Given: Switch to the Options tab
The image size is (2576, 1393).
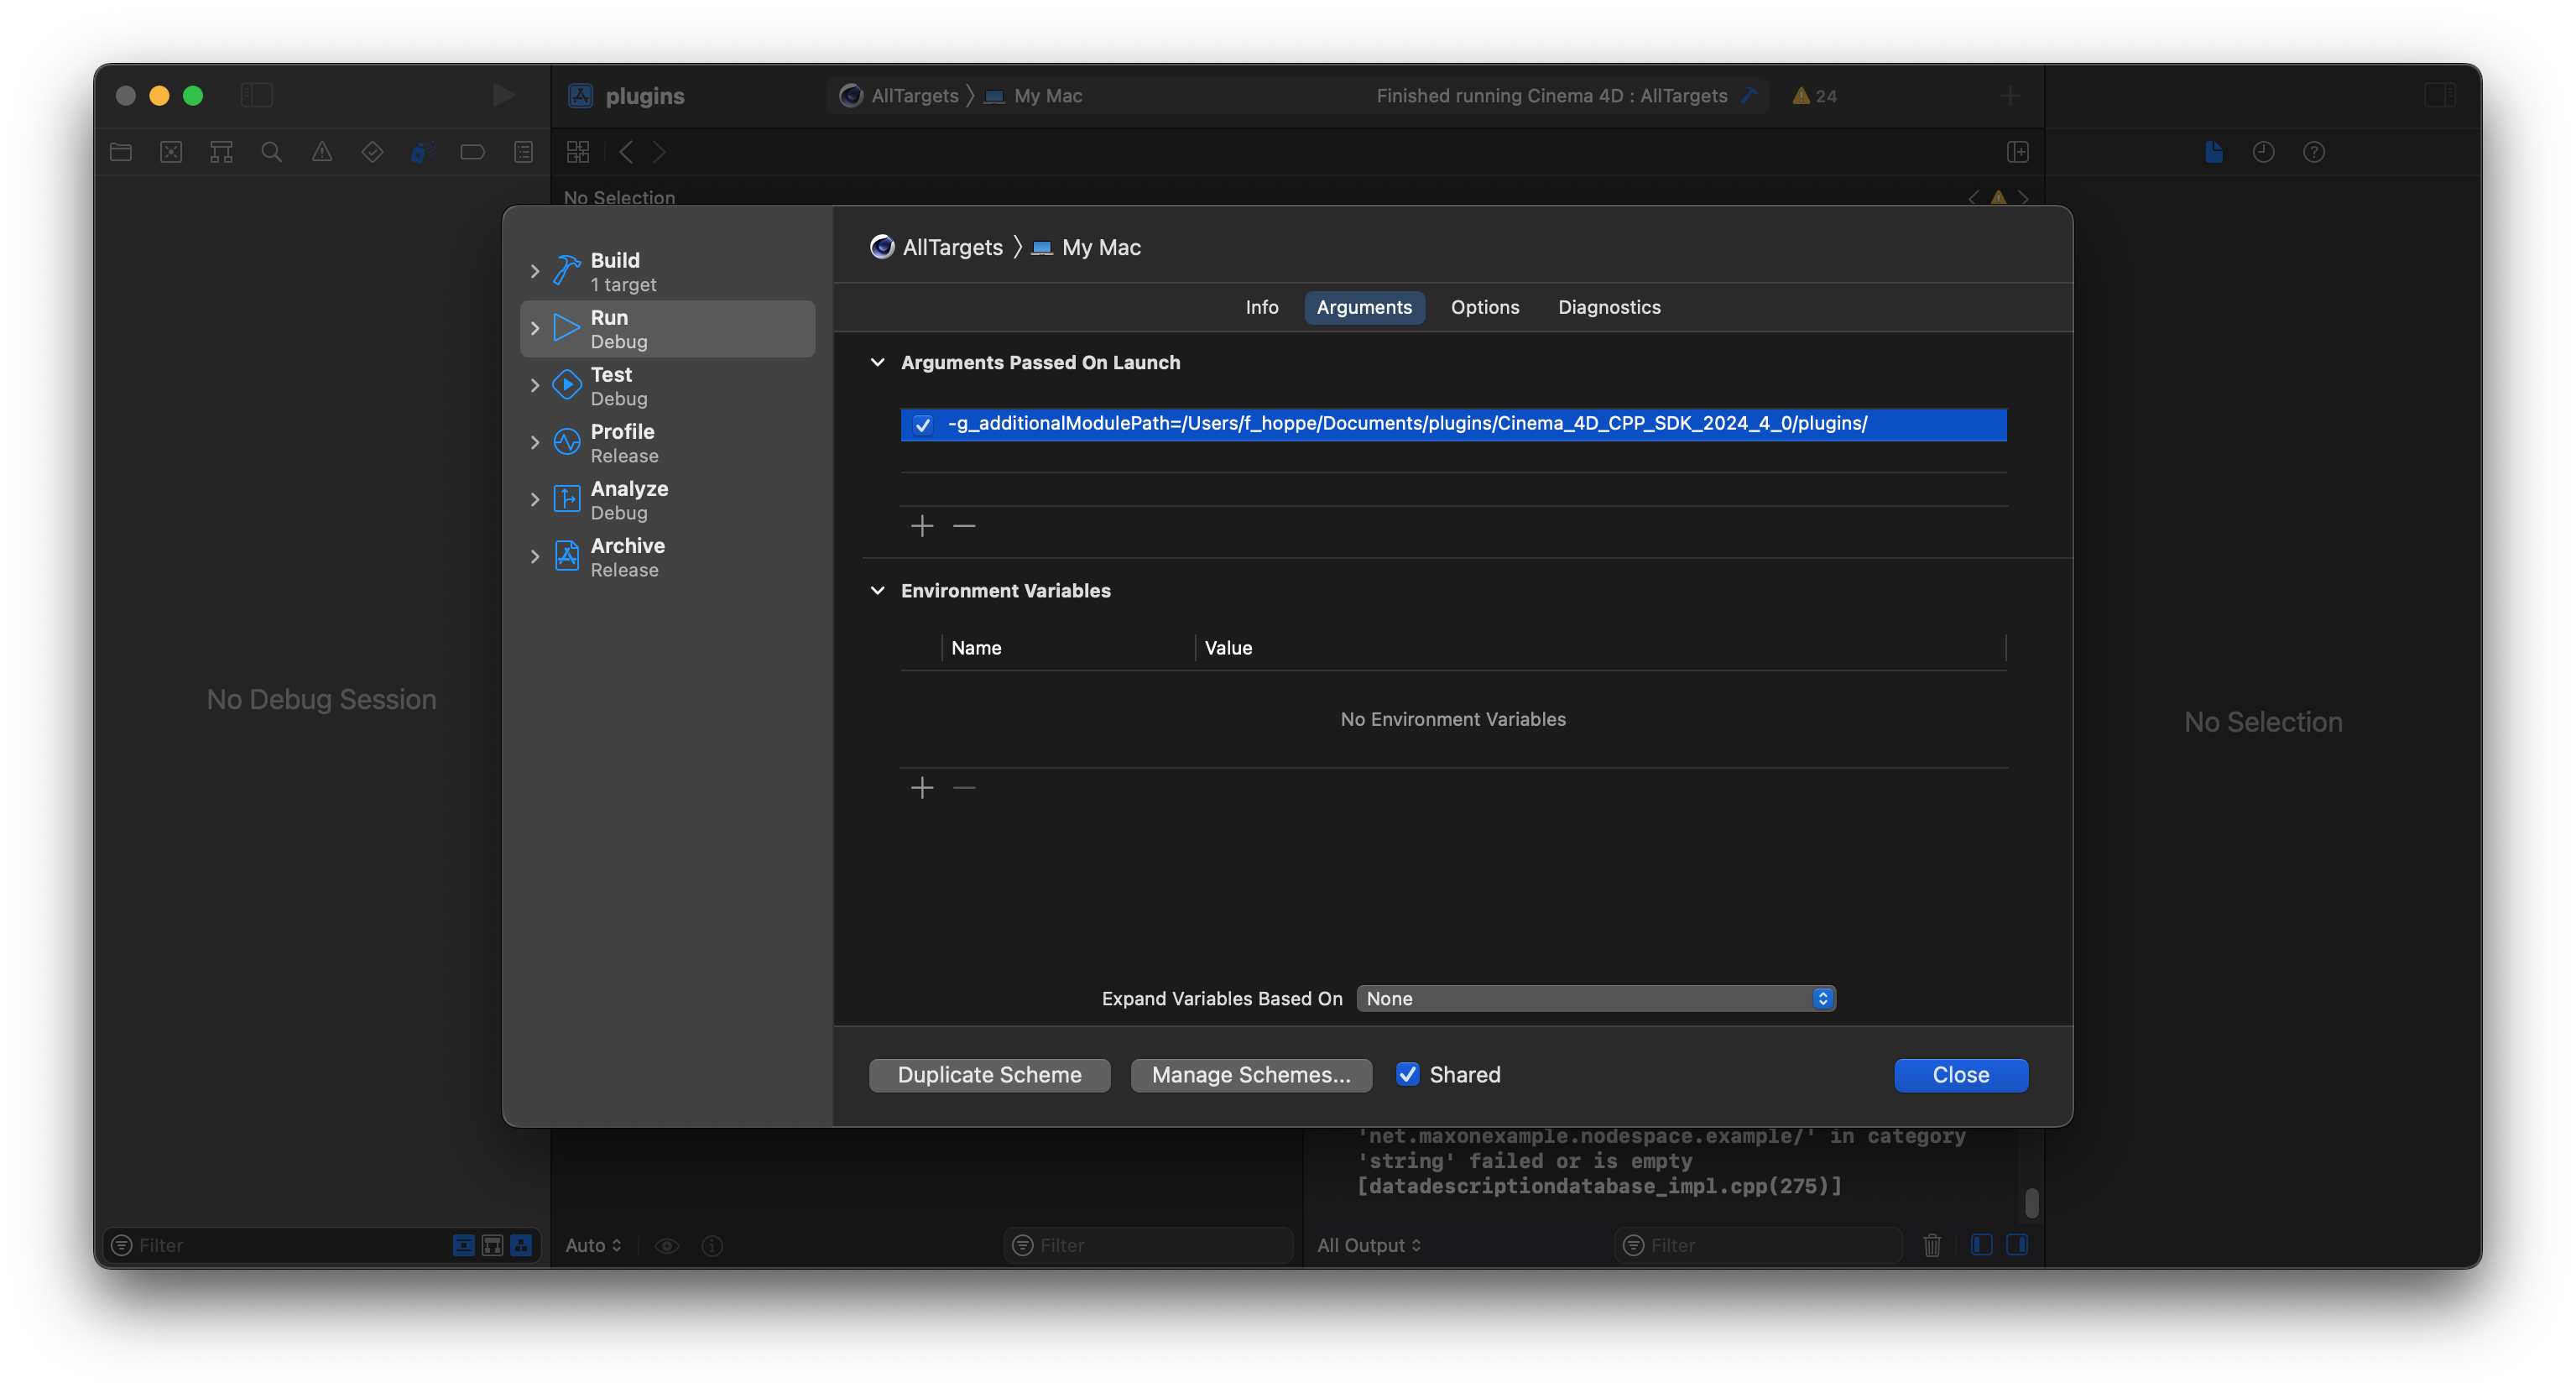Looking at the screenshot, I should pyautogui.click(x=1484, y=307).
